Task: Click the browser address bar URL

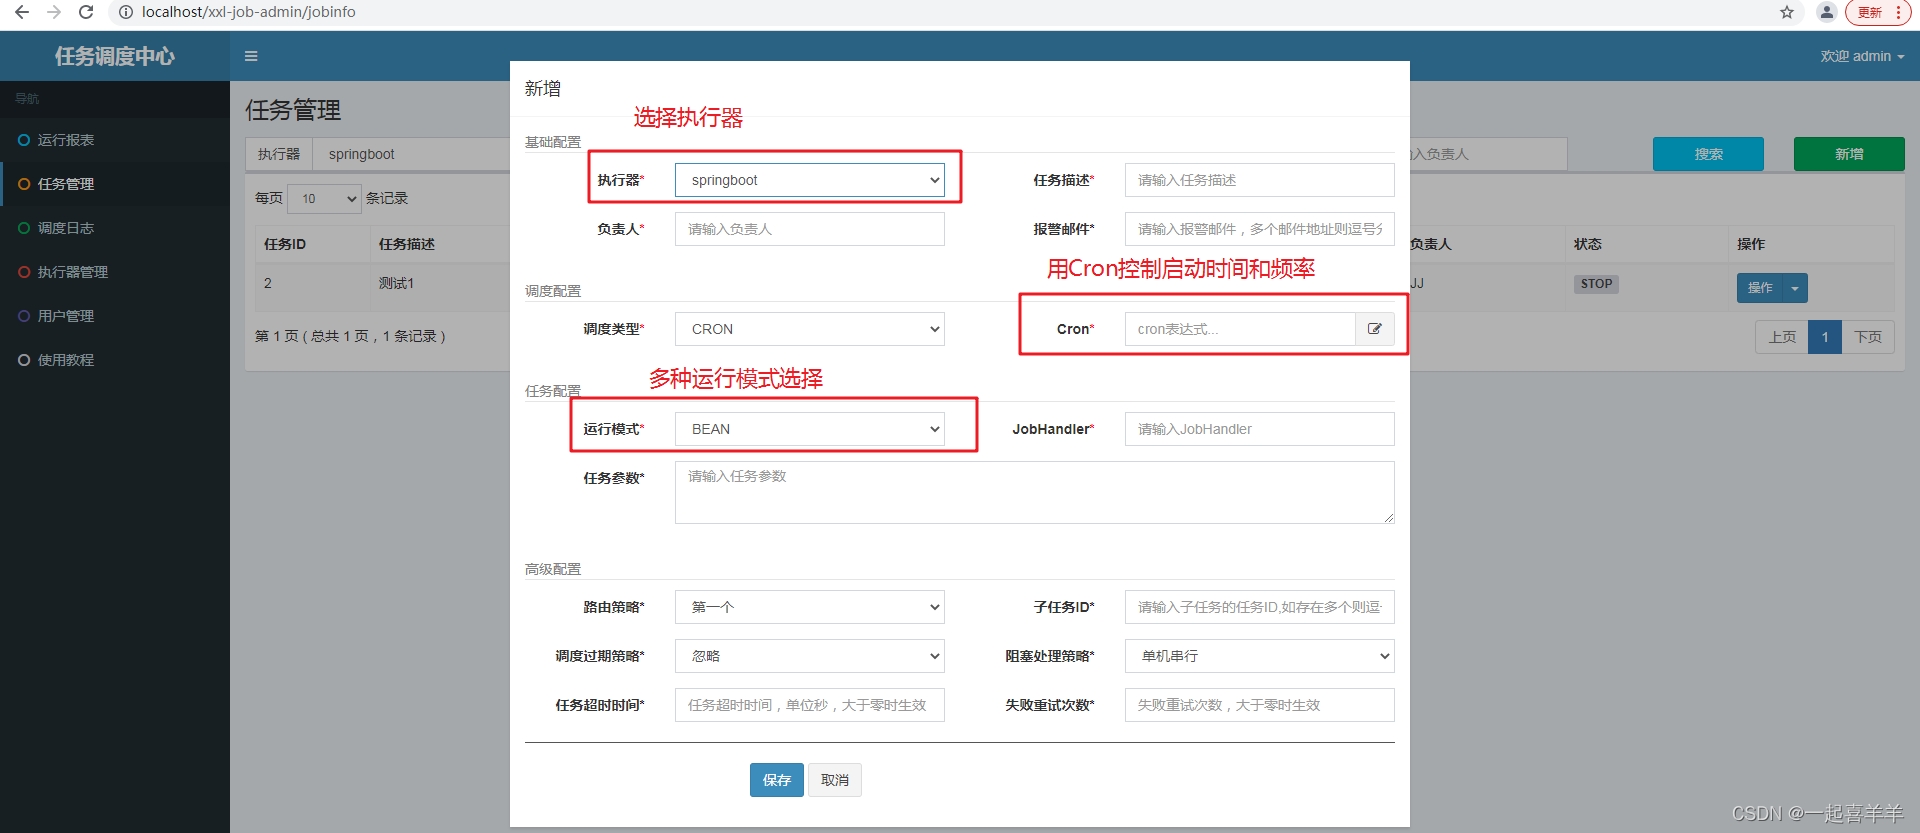Action: (249, 12)
